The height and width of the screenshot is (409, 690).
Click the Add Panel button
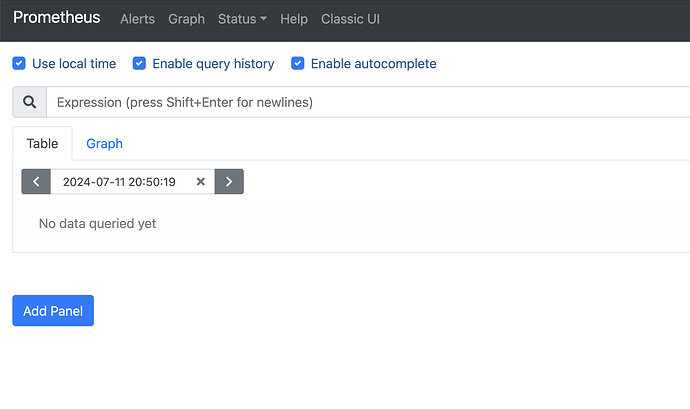(x=53, y=311)
